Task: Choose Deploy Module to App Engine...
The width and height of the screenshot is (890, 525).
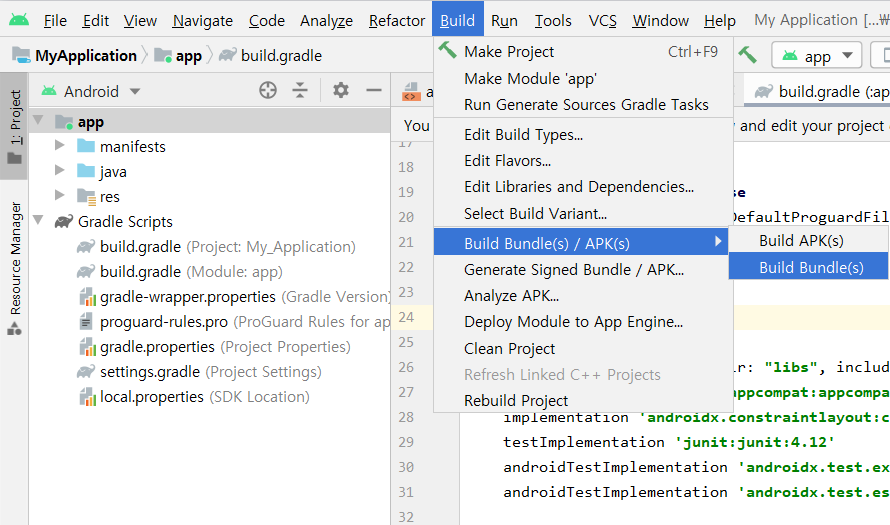Action: point(583,322)
